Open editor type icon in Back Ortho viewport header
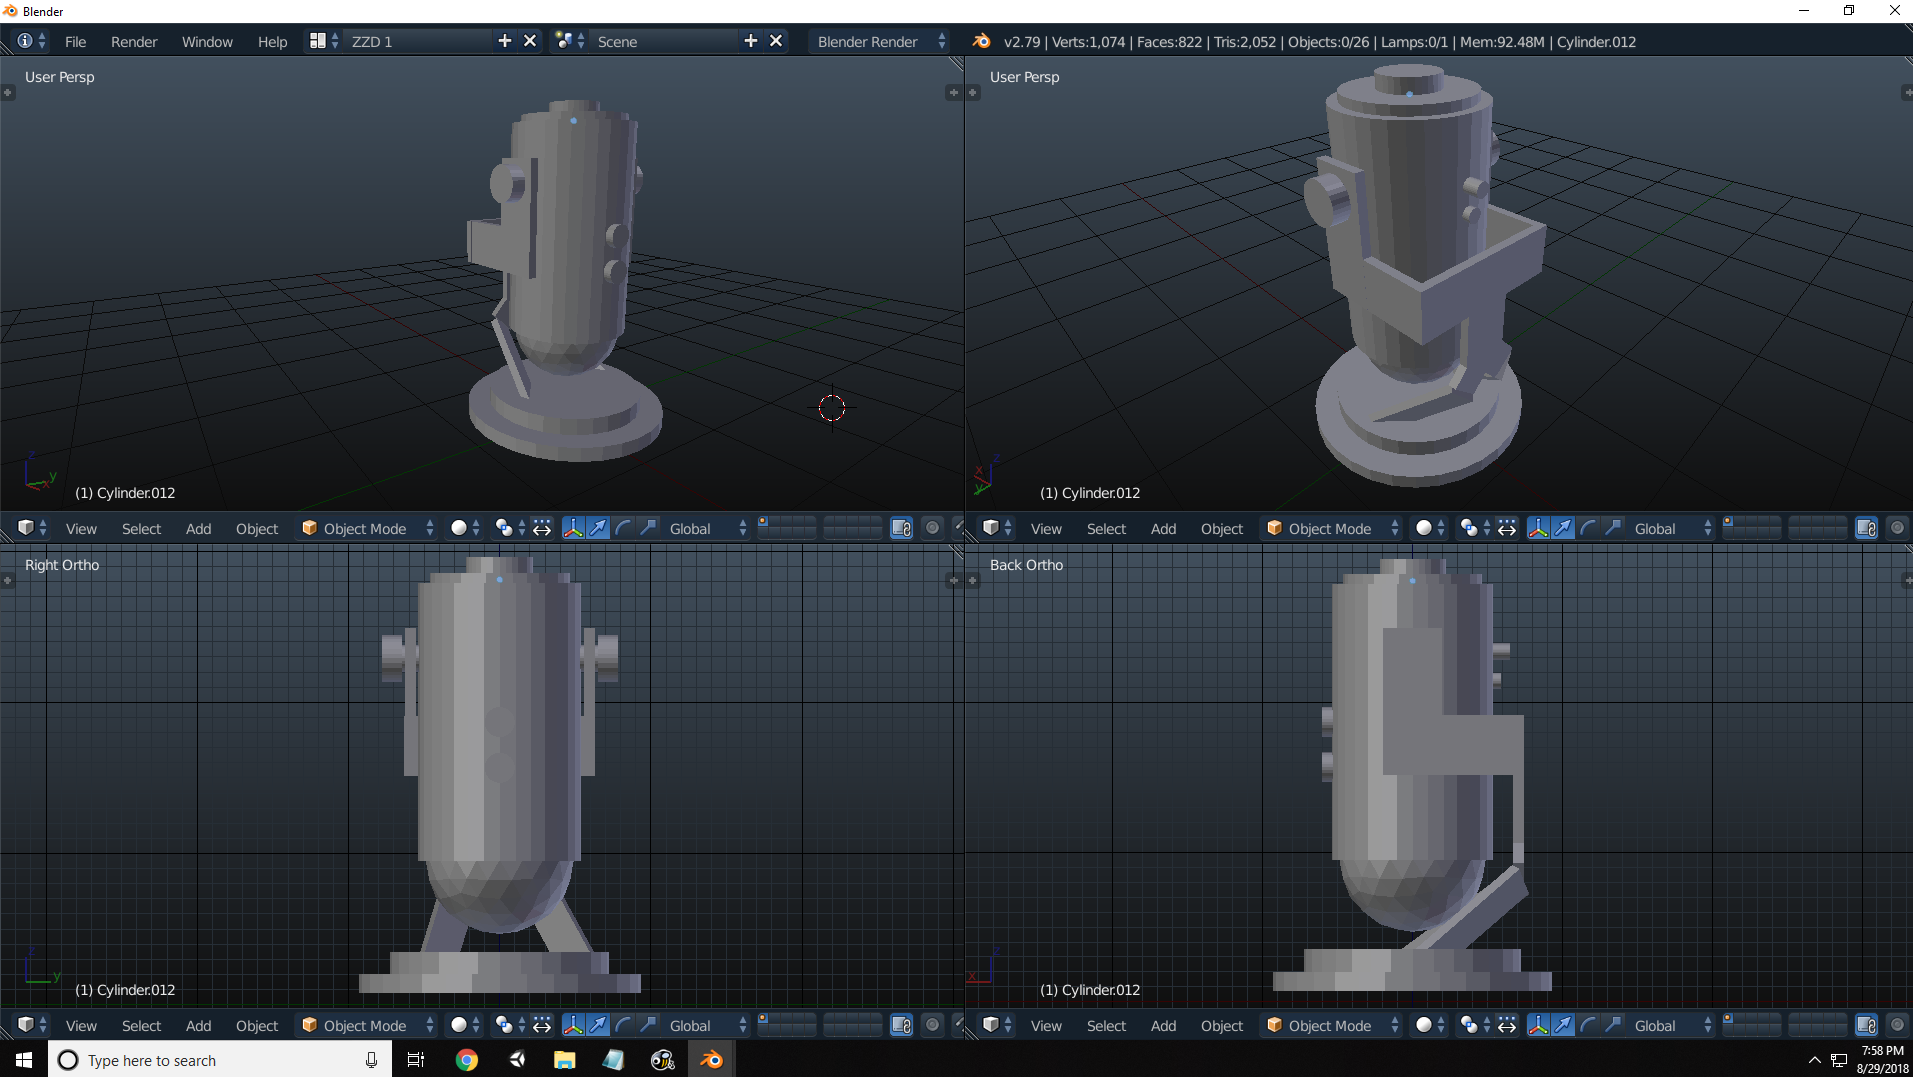This screenshot has height=1077, width=1913. tap(997, 1025)
